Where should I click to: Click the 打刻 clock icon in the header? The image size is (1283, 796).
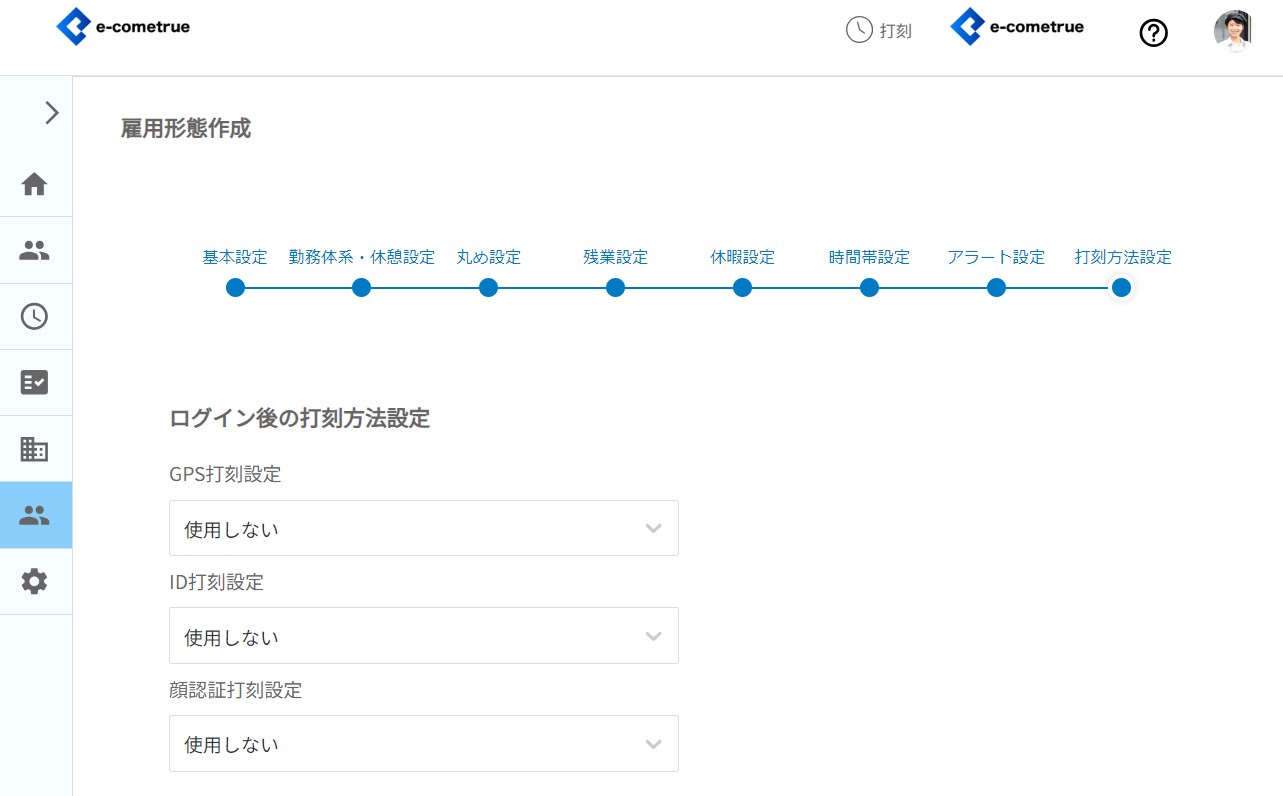[859, 30]
